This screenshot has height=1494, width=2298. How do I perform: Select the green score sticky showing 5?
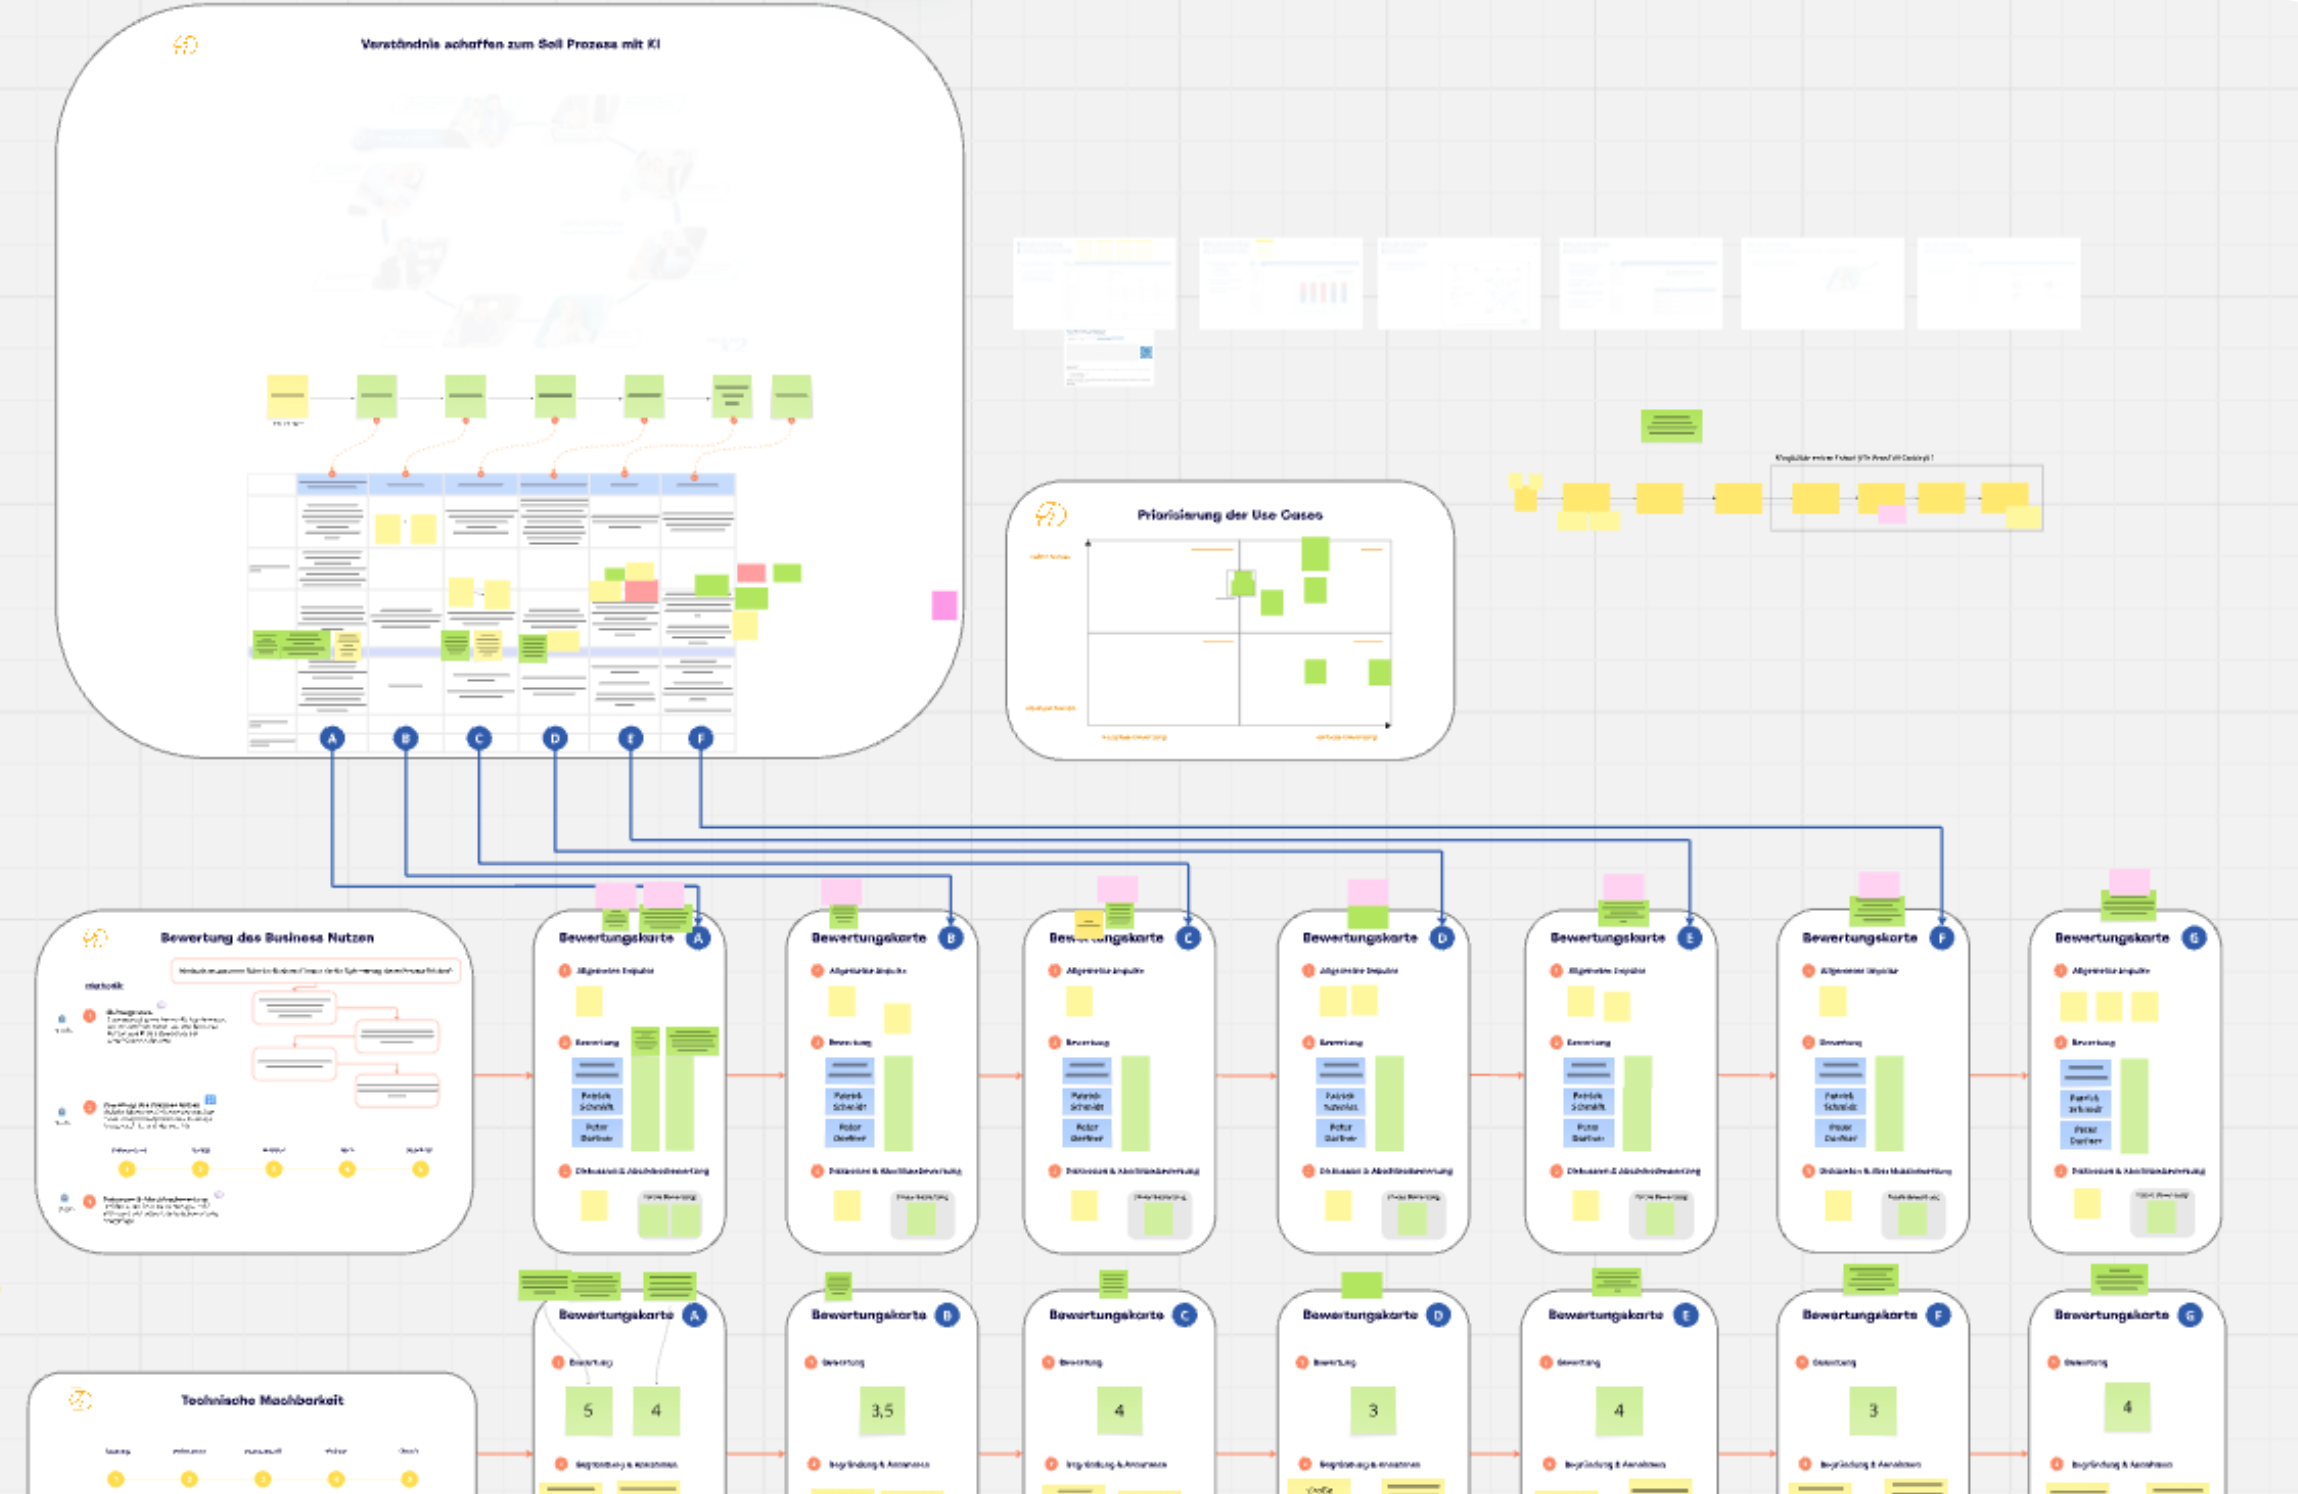coord(588,1410)
